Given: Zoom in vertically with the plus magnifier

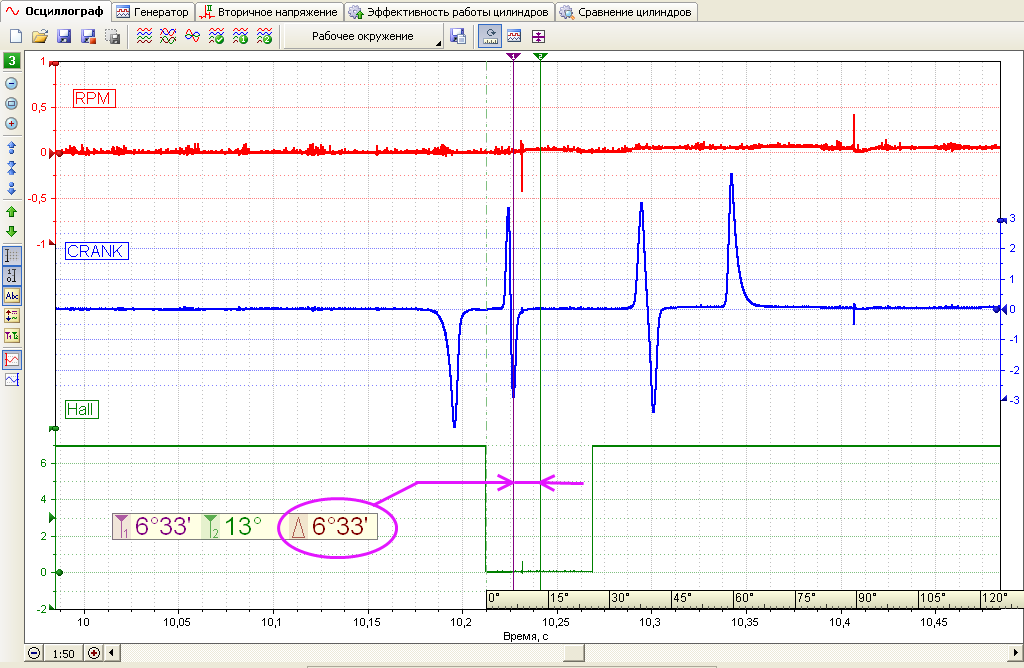Looking at the screenshot, I should [11, 123].
